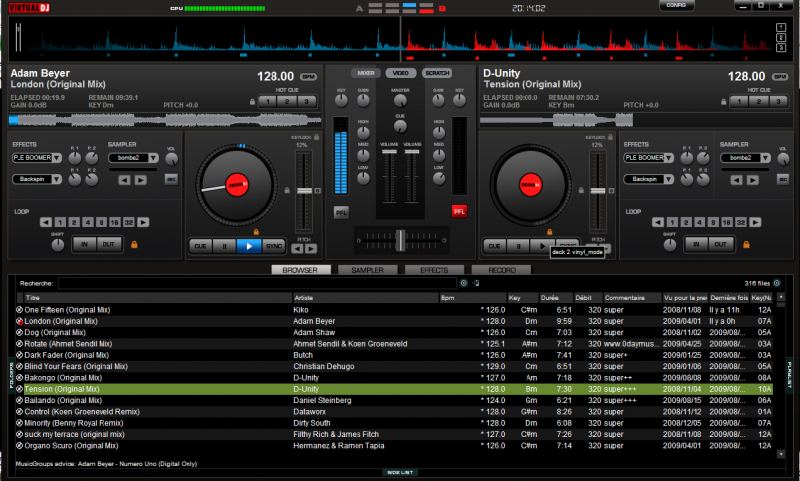Open the SCRATCH panel tab
This screenshot has width=800, height=481.
[x=436, y=73]
